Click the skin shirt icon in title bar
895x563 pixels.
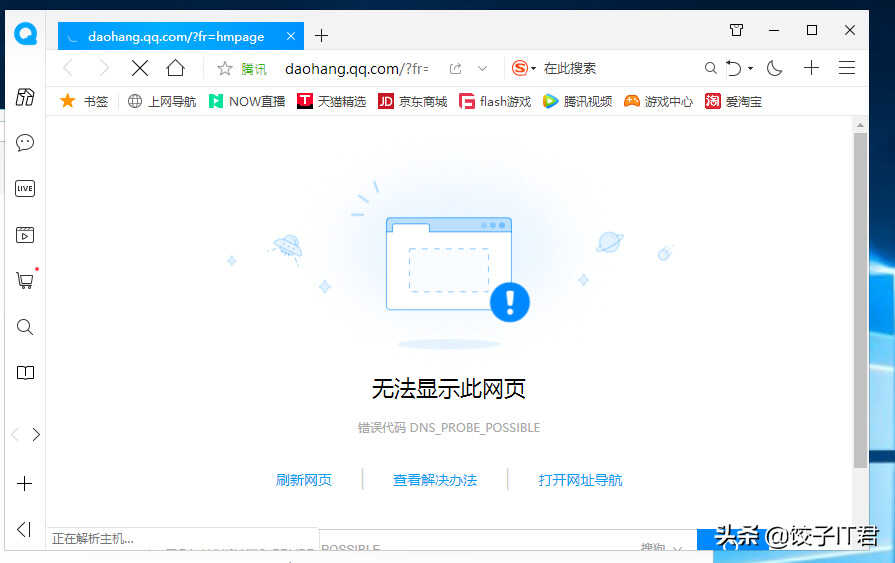(x=736, y=31)
